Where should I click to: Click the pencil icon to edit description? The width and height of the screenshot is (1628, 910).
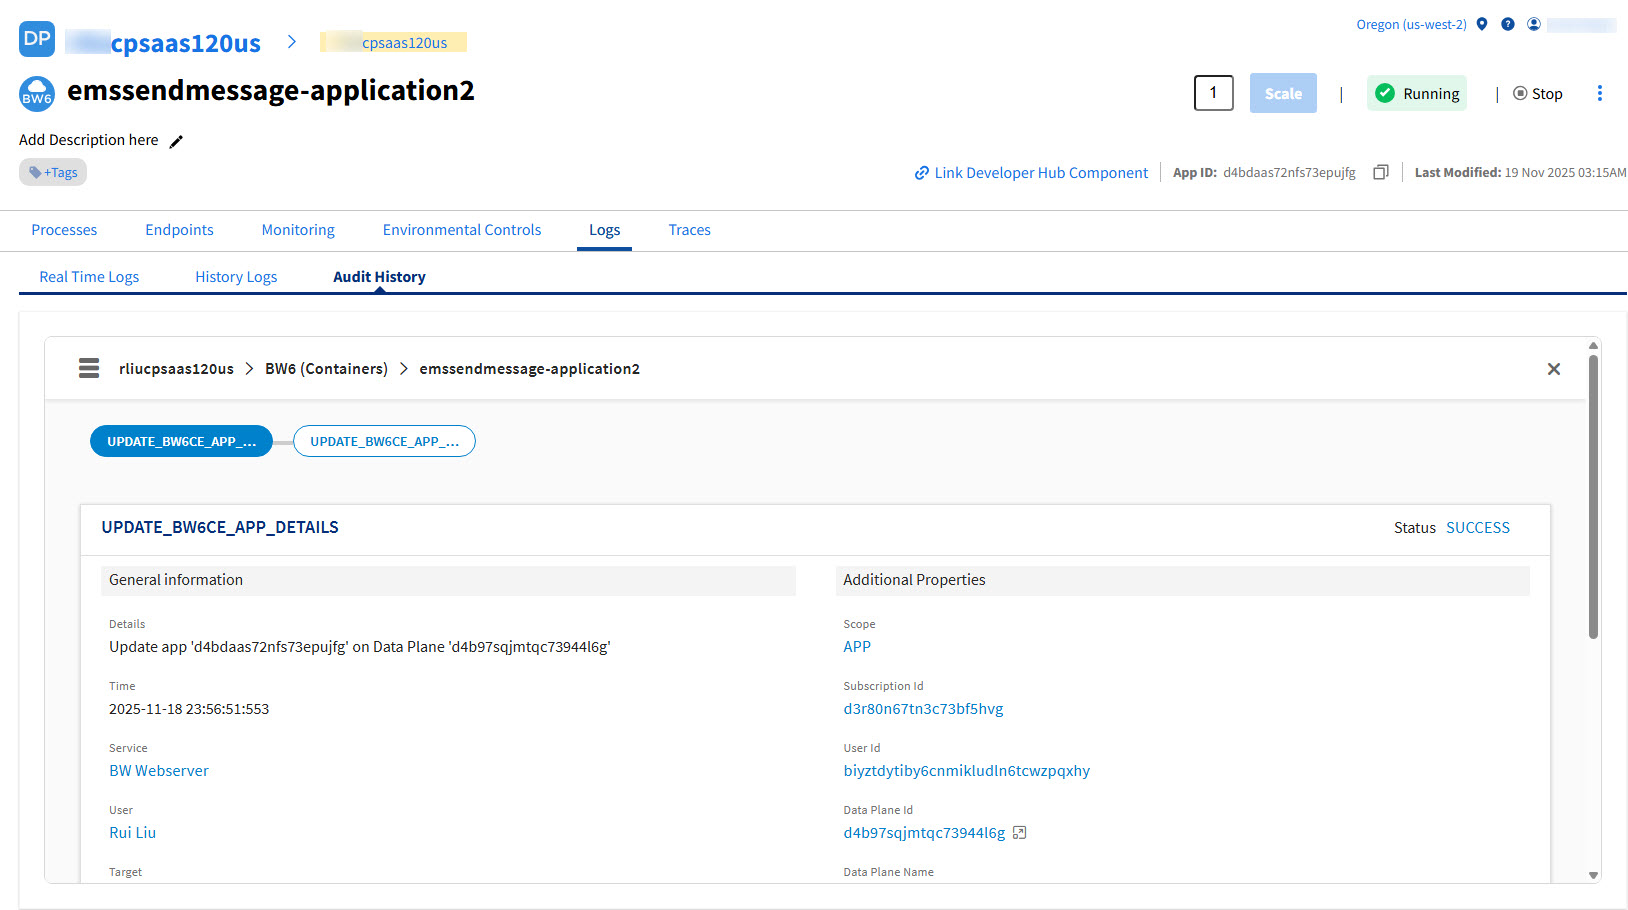coord(176,141)
